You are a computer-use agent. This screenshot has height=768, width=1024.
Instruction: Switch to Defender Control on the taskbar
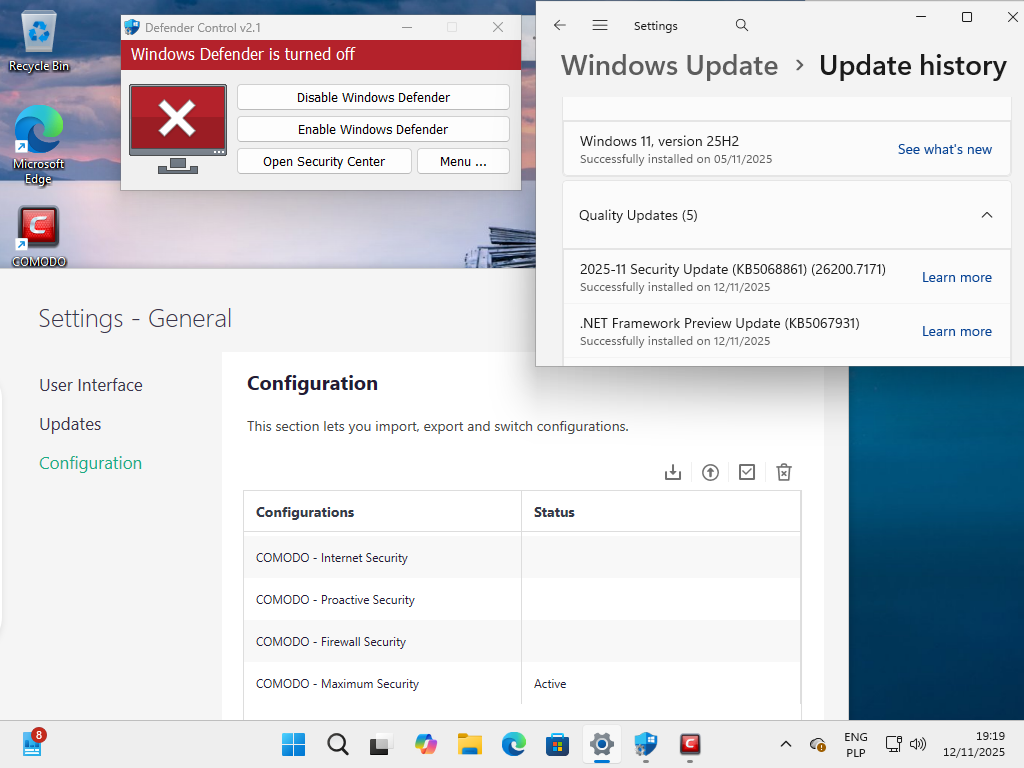click(646, 744)
